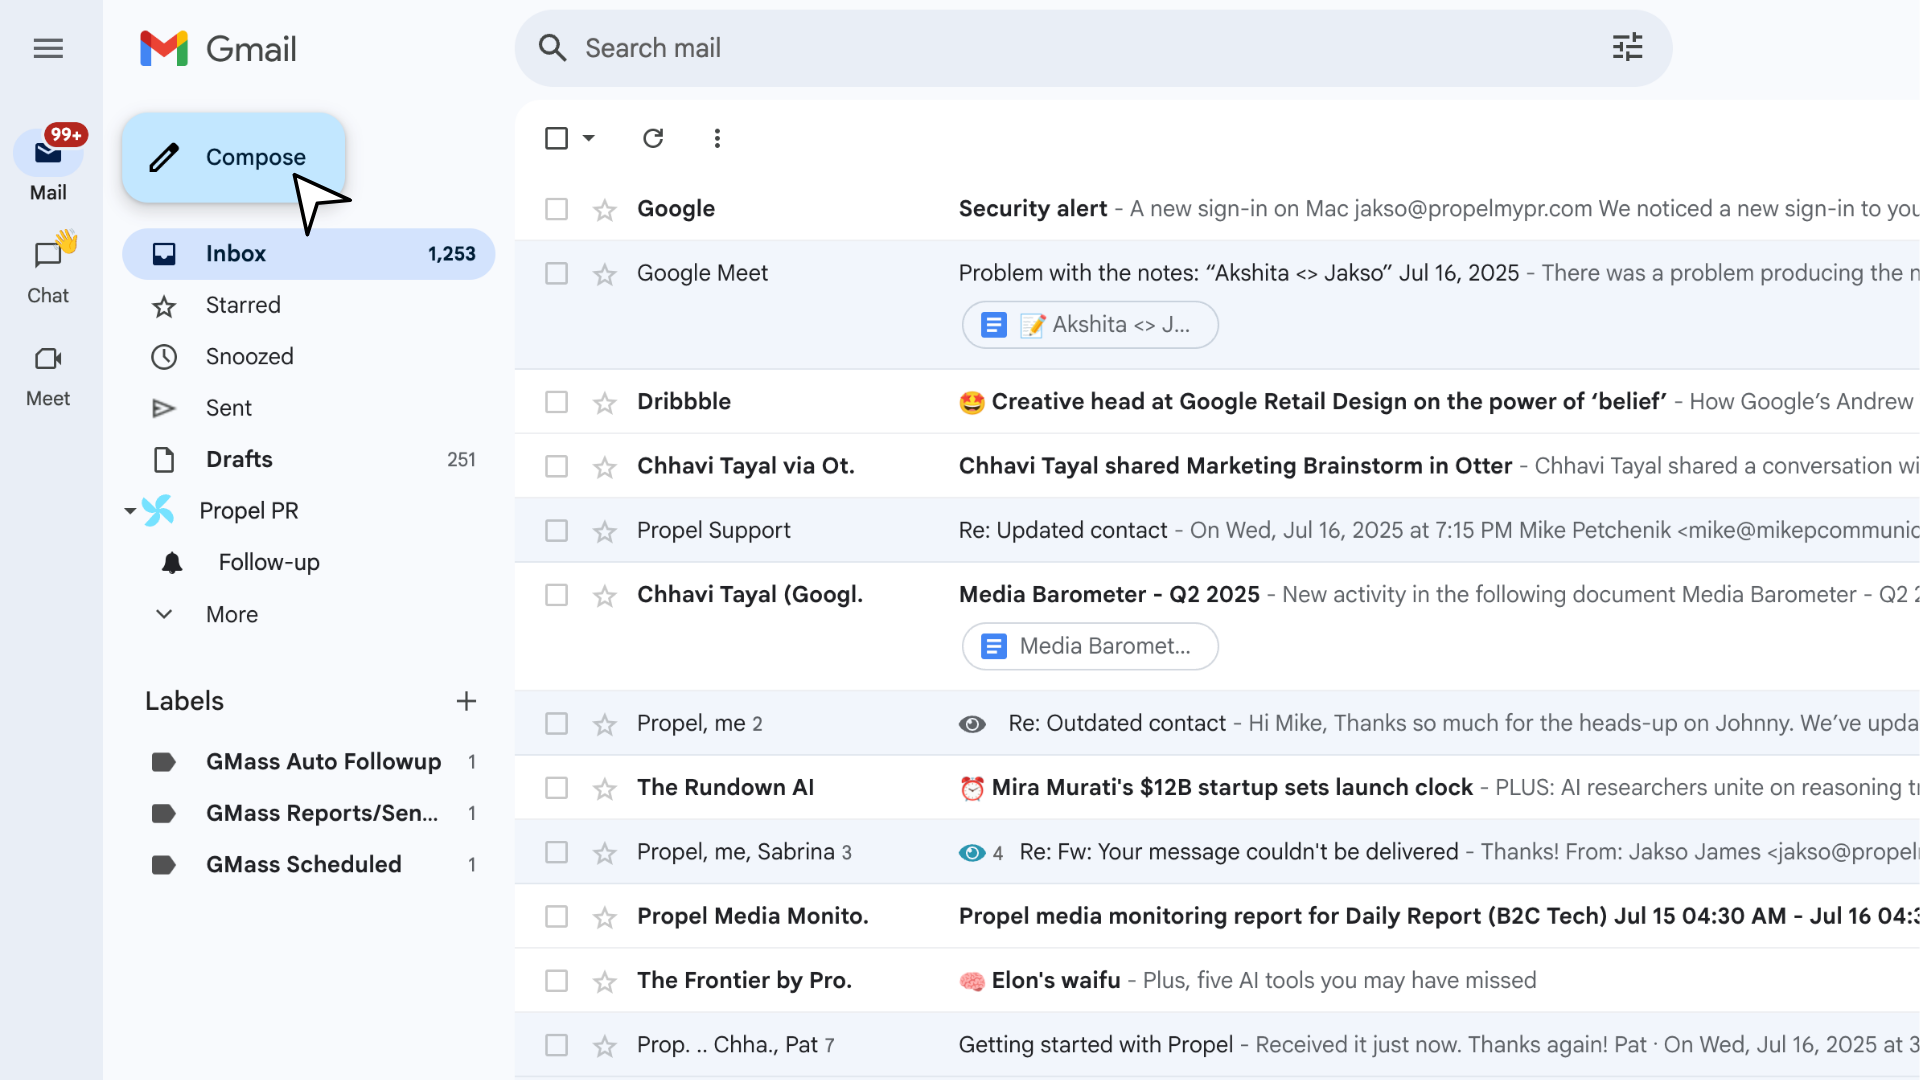Show search options filter icon
The height and width of the screenshot is (1080, 1920).
(x=1627, y=47)
